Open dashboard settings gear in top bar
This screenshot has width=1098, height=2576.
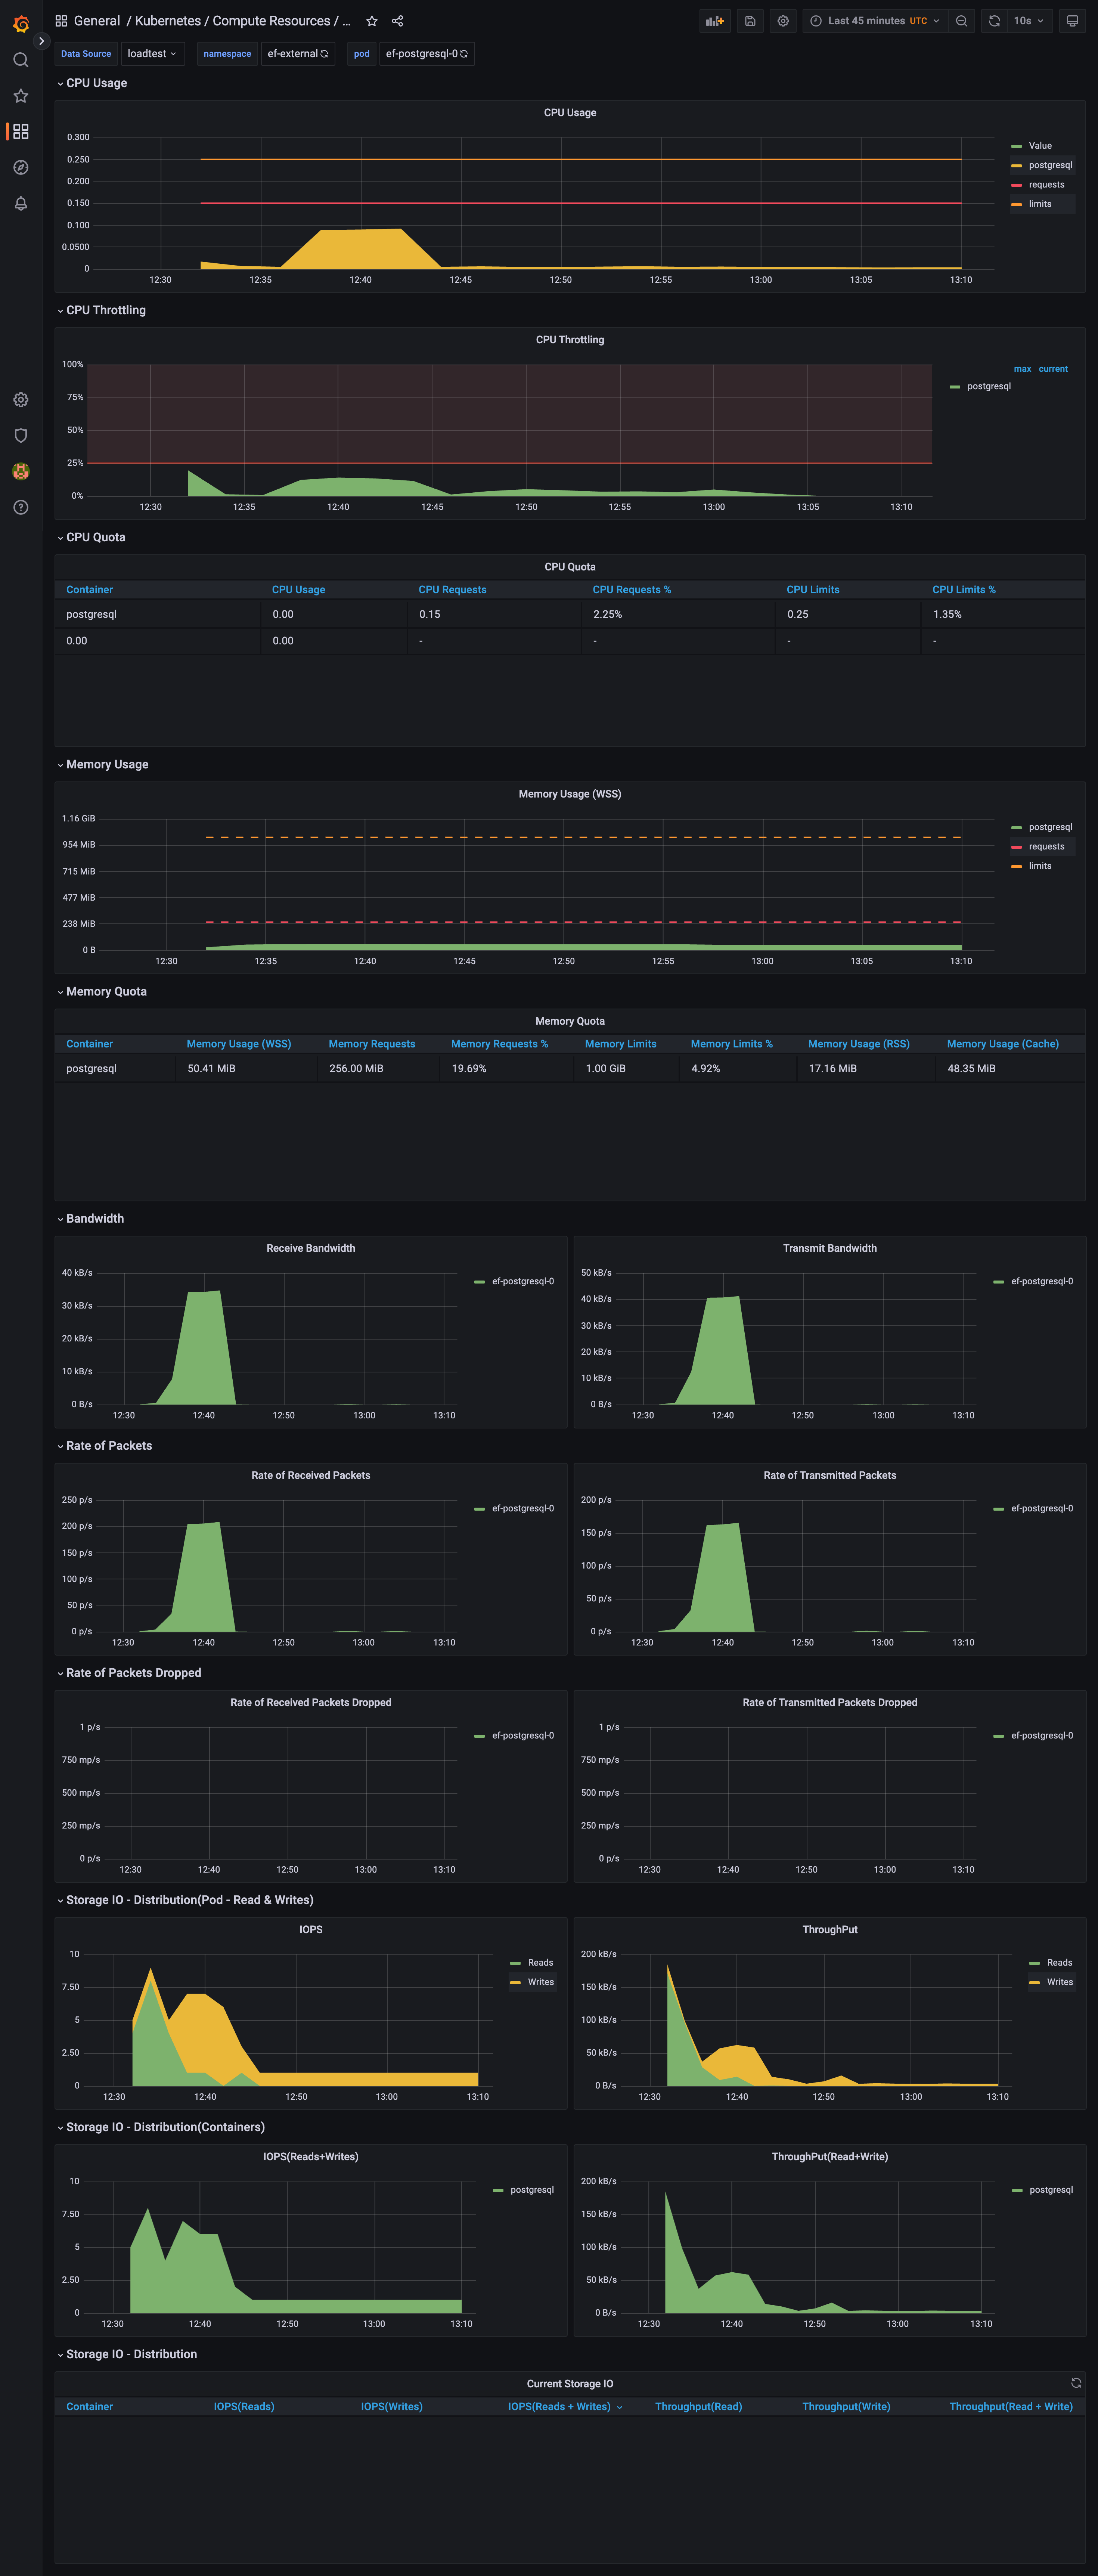click(x=783, y=21)
